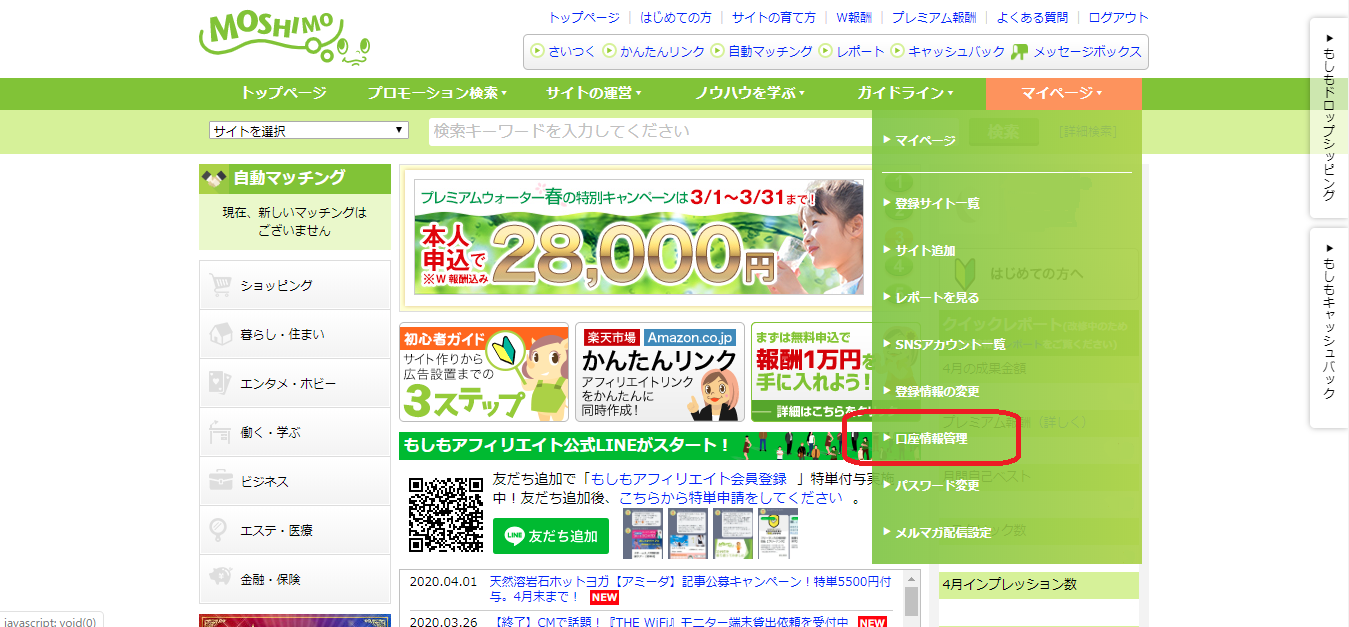Image resolution: width=1349 pixels, height=627 pixels.
Task: Select the mirror icon for エステ・医療
Action: [x=220, y=531]
